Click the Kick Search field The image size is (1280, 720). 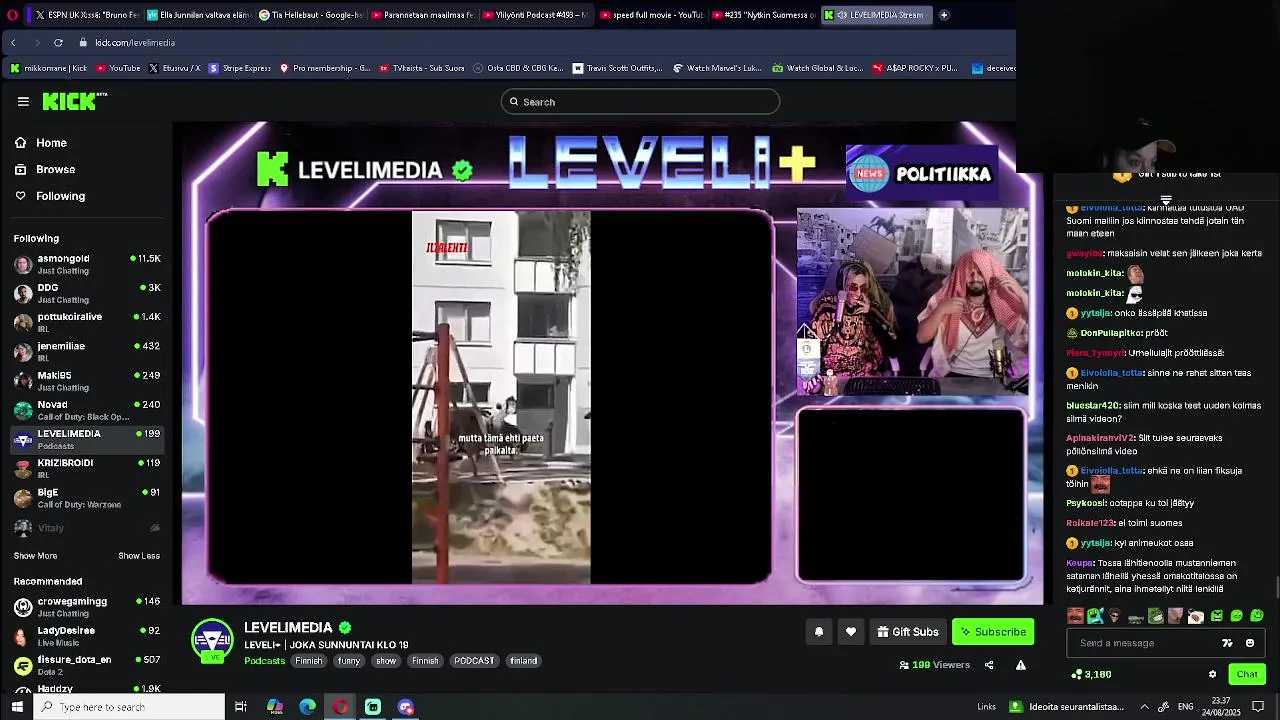coord(640,101)
